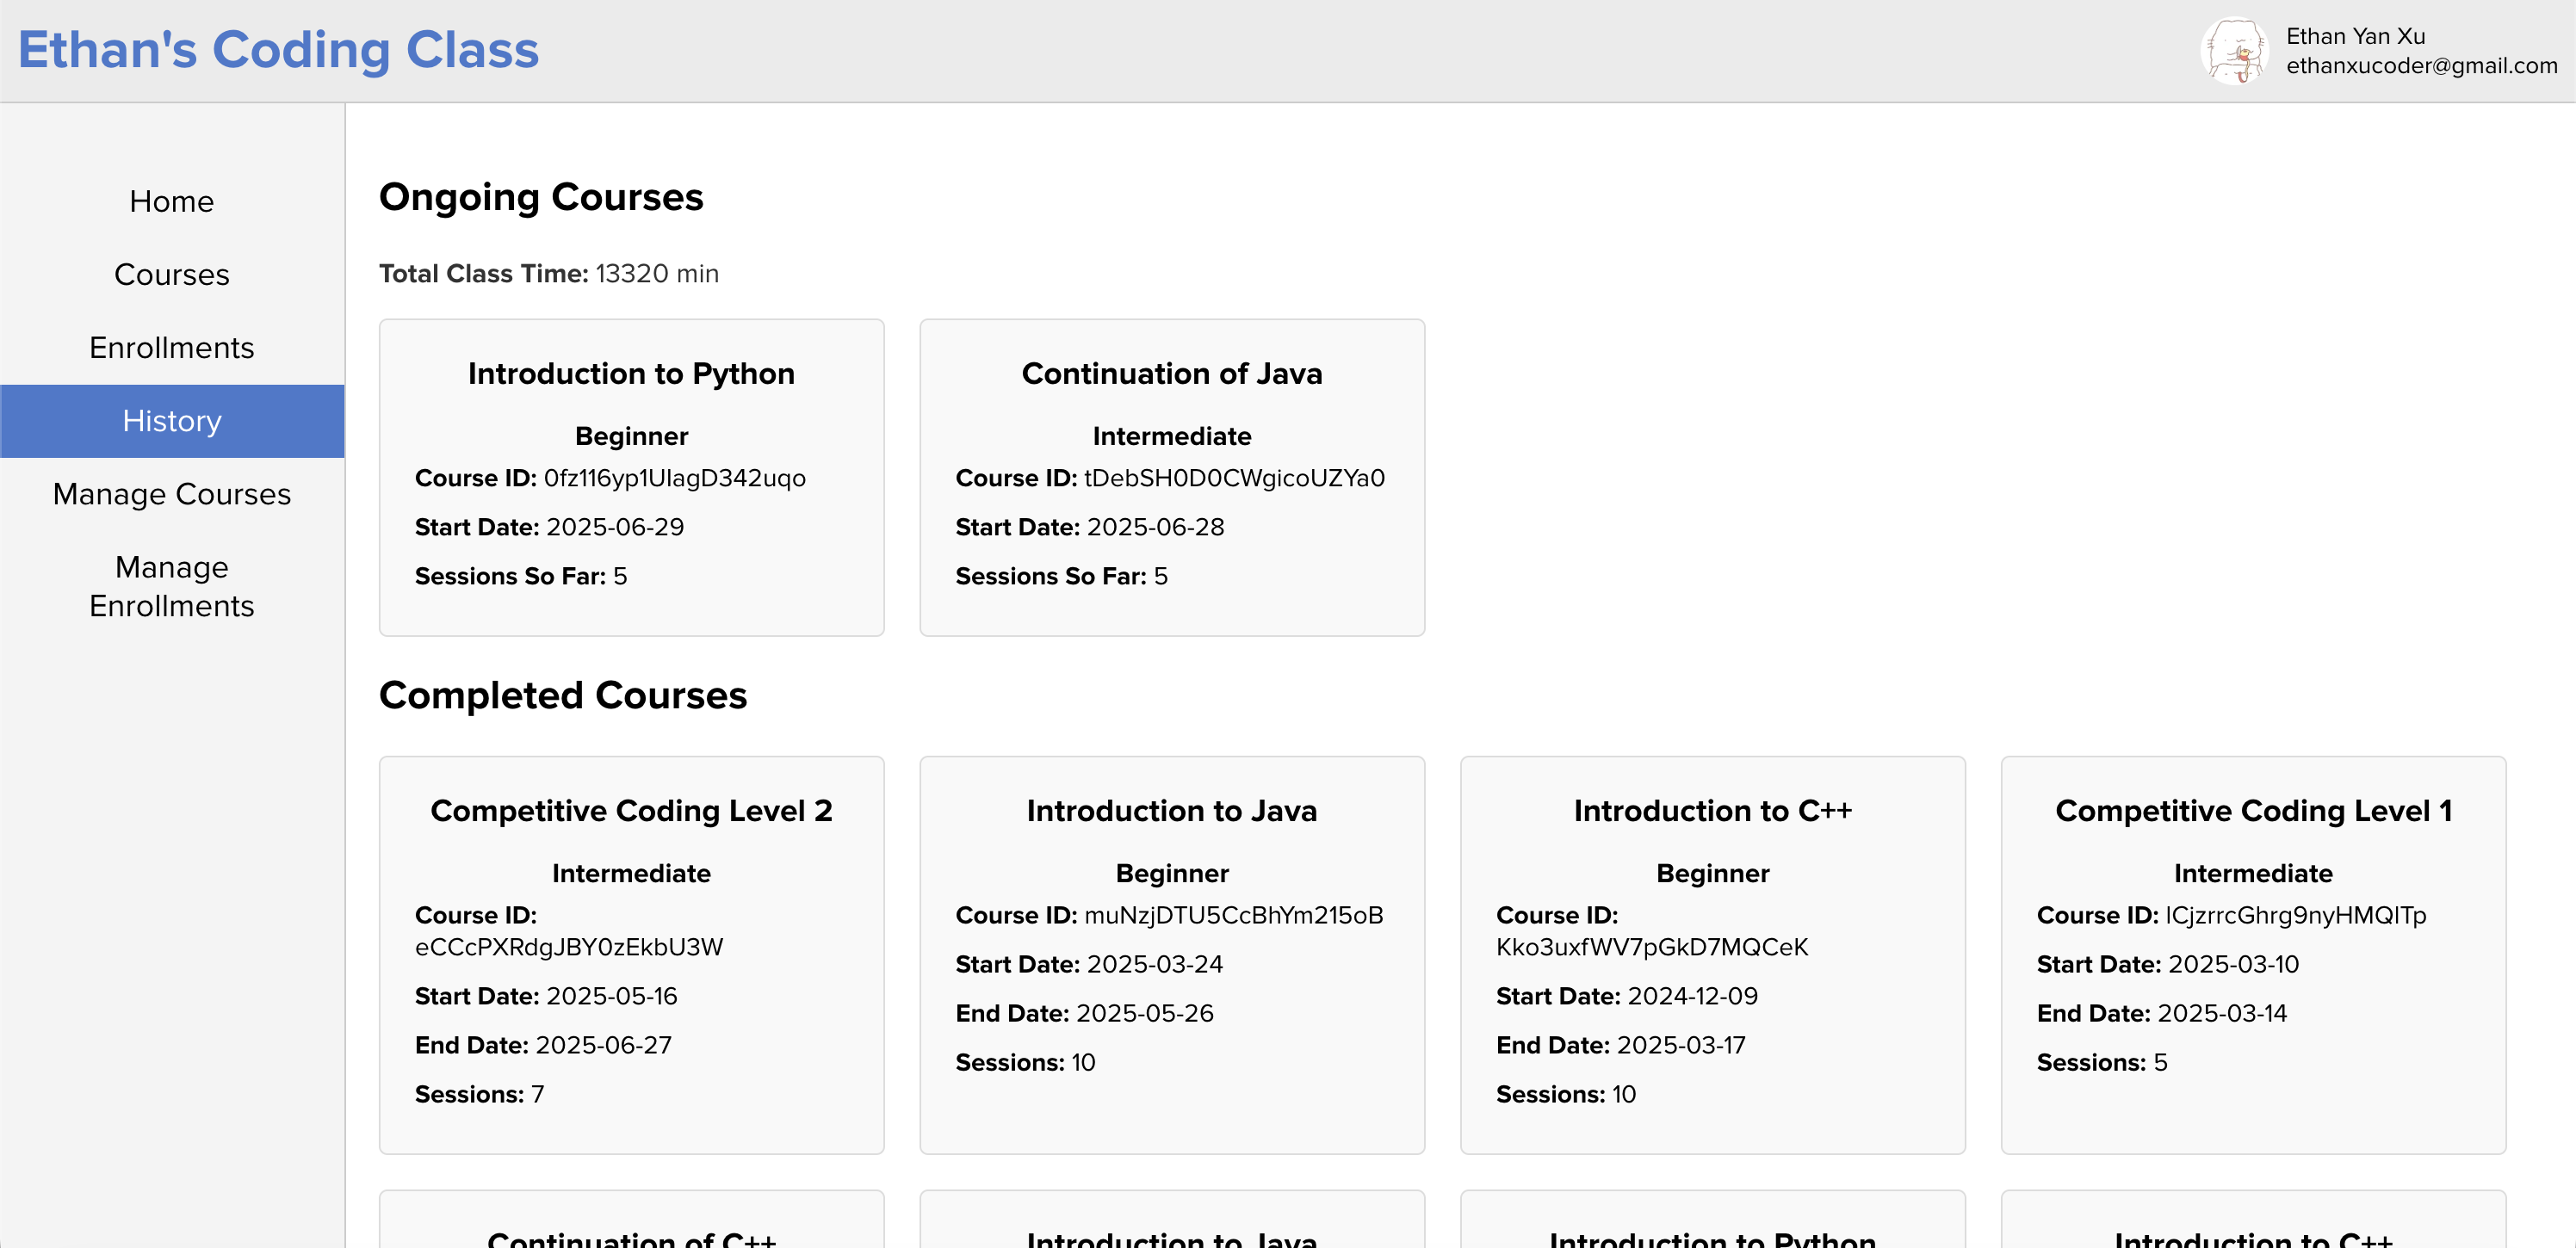Select course ID muNzjDTU5CcBhYm215oB
This screenshot has height=1248, width=2576.
coord(1234,915)
